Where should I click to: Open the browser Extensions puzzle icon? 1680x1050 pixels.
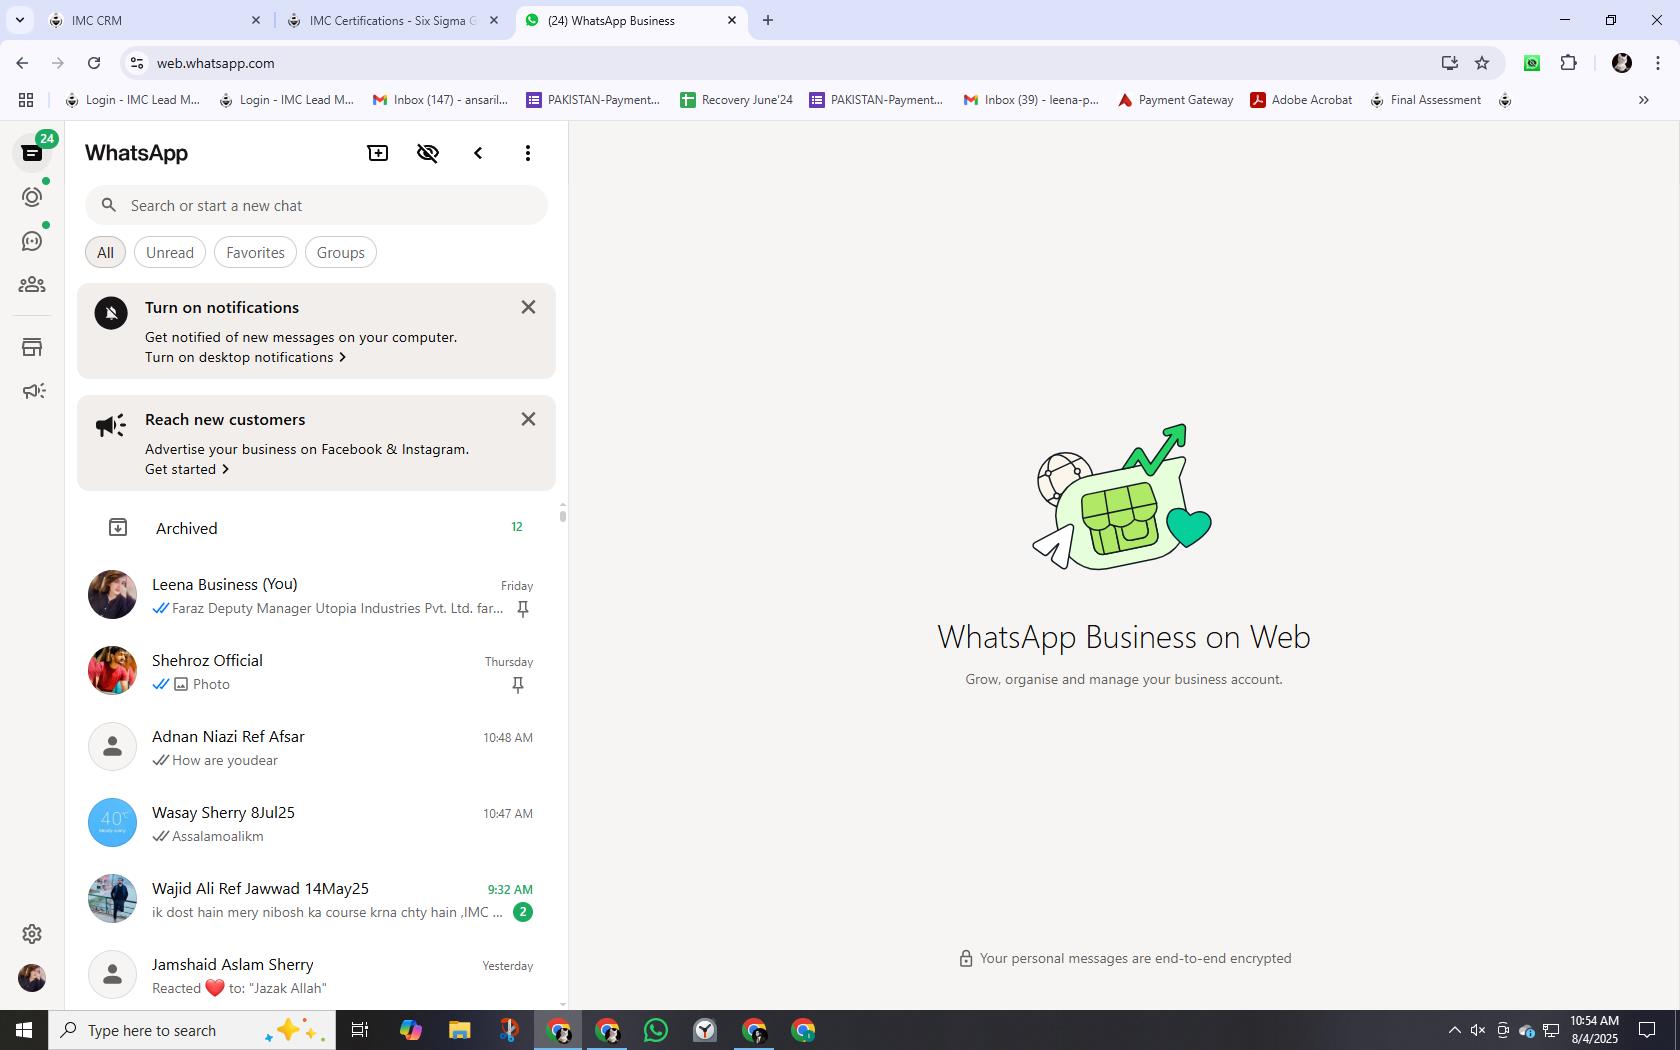click(x=1568, y=63)
